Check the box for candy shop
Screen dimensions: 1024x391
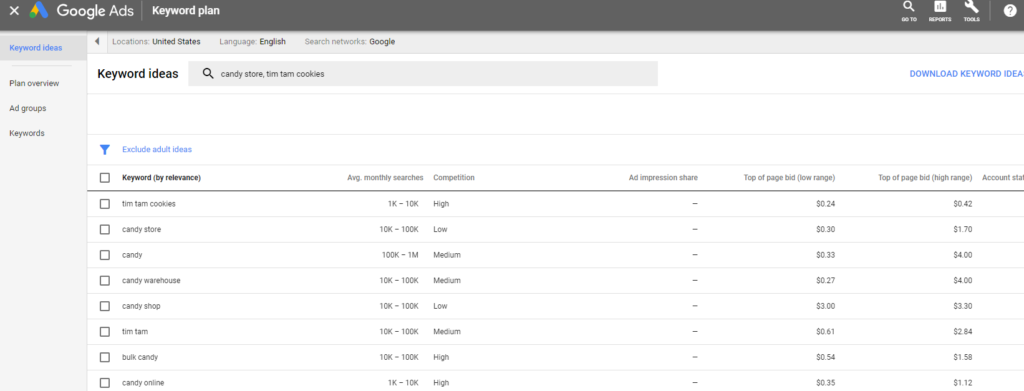pyautogui.click(x=104, y=306)
